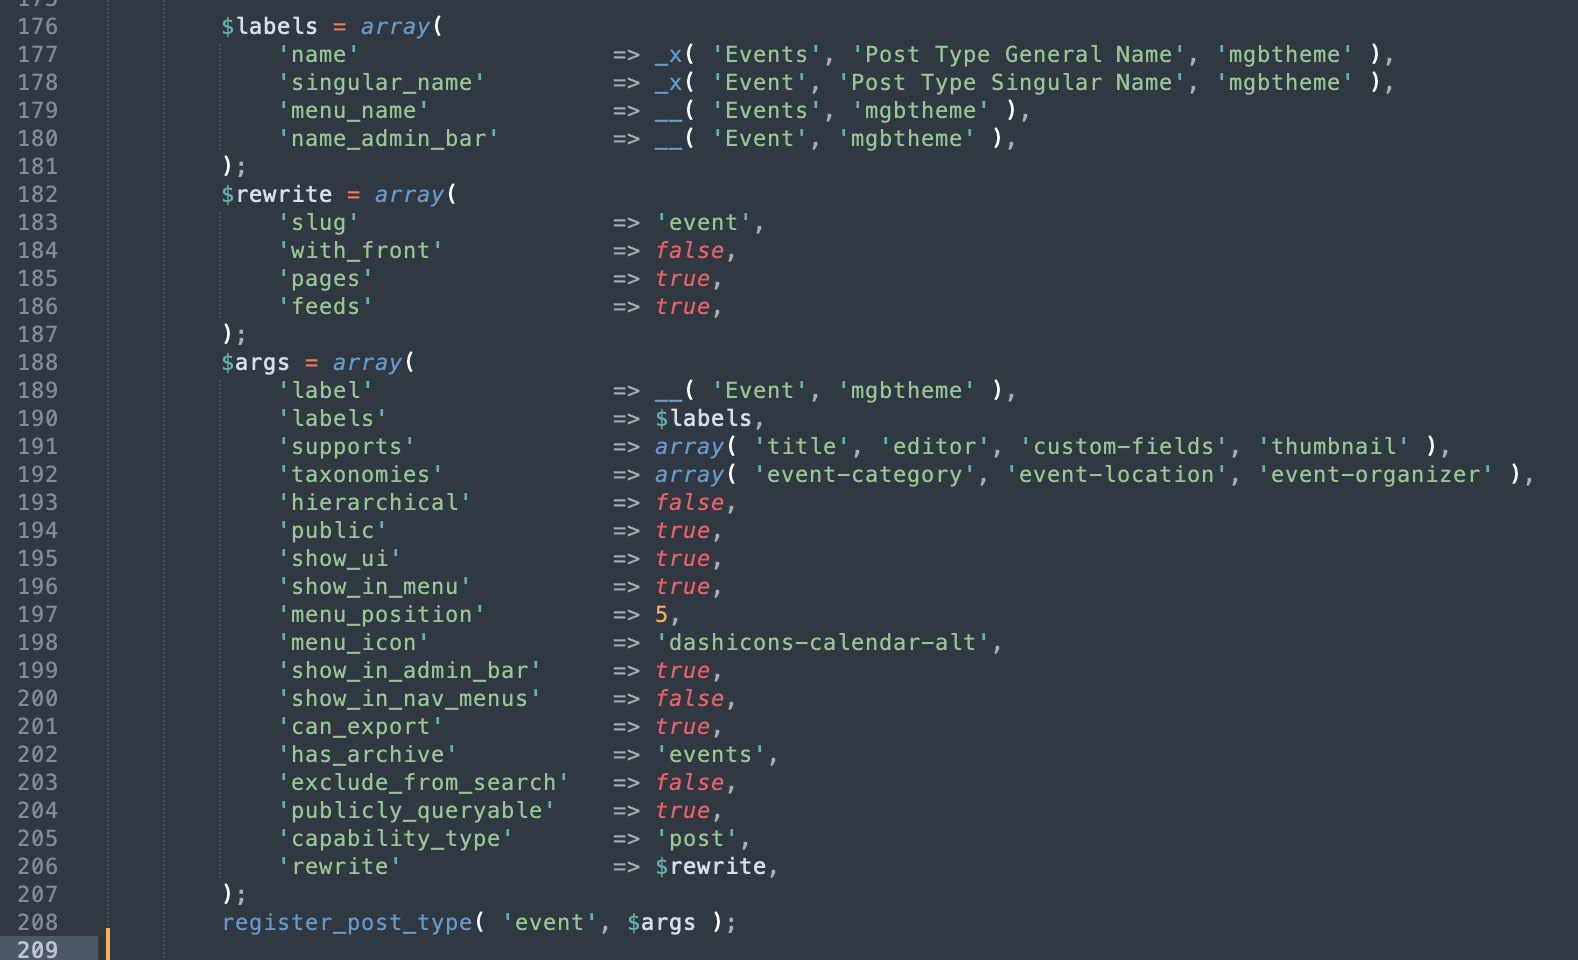1578x960 pixels.
Task: Click the $args variable declaration
Action: [x=256, y=362]
